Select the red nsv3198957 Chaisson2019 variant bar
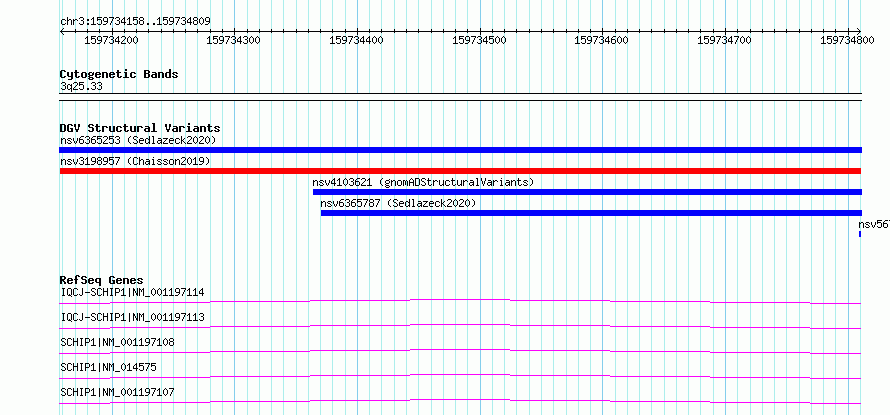The width and height of the screenshot is (890, 415). (x=460, y=171)
